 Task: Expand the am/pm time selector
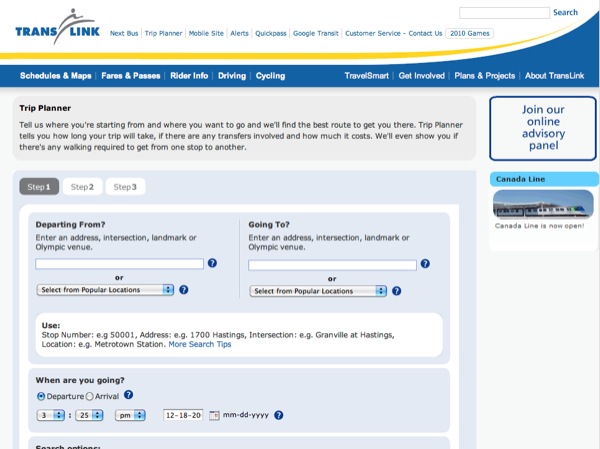(x=130, y=415)
